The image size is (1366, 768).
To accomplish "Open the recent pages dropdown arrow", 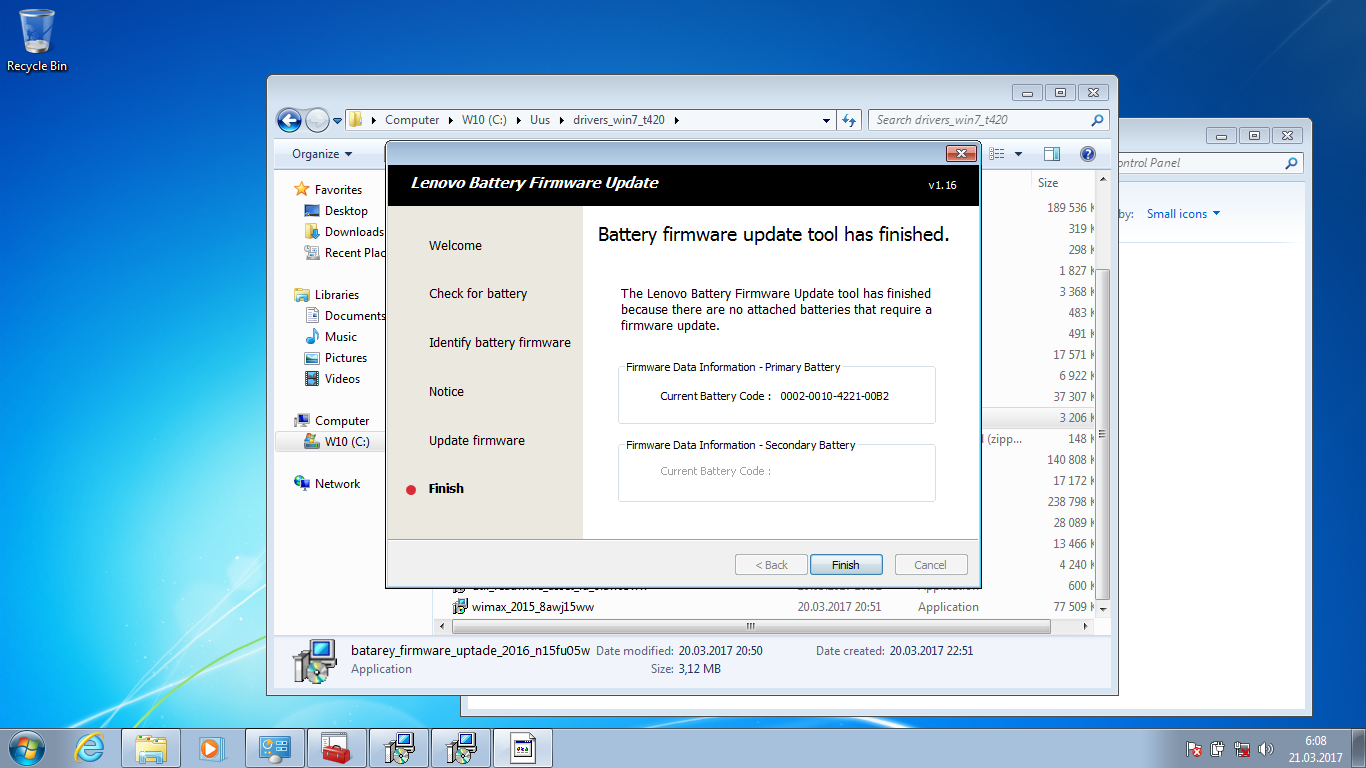I will pos(337,121).
